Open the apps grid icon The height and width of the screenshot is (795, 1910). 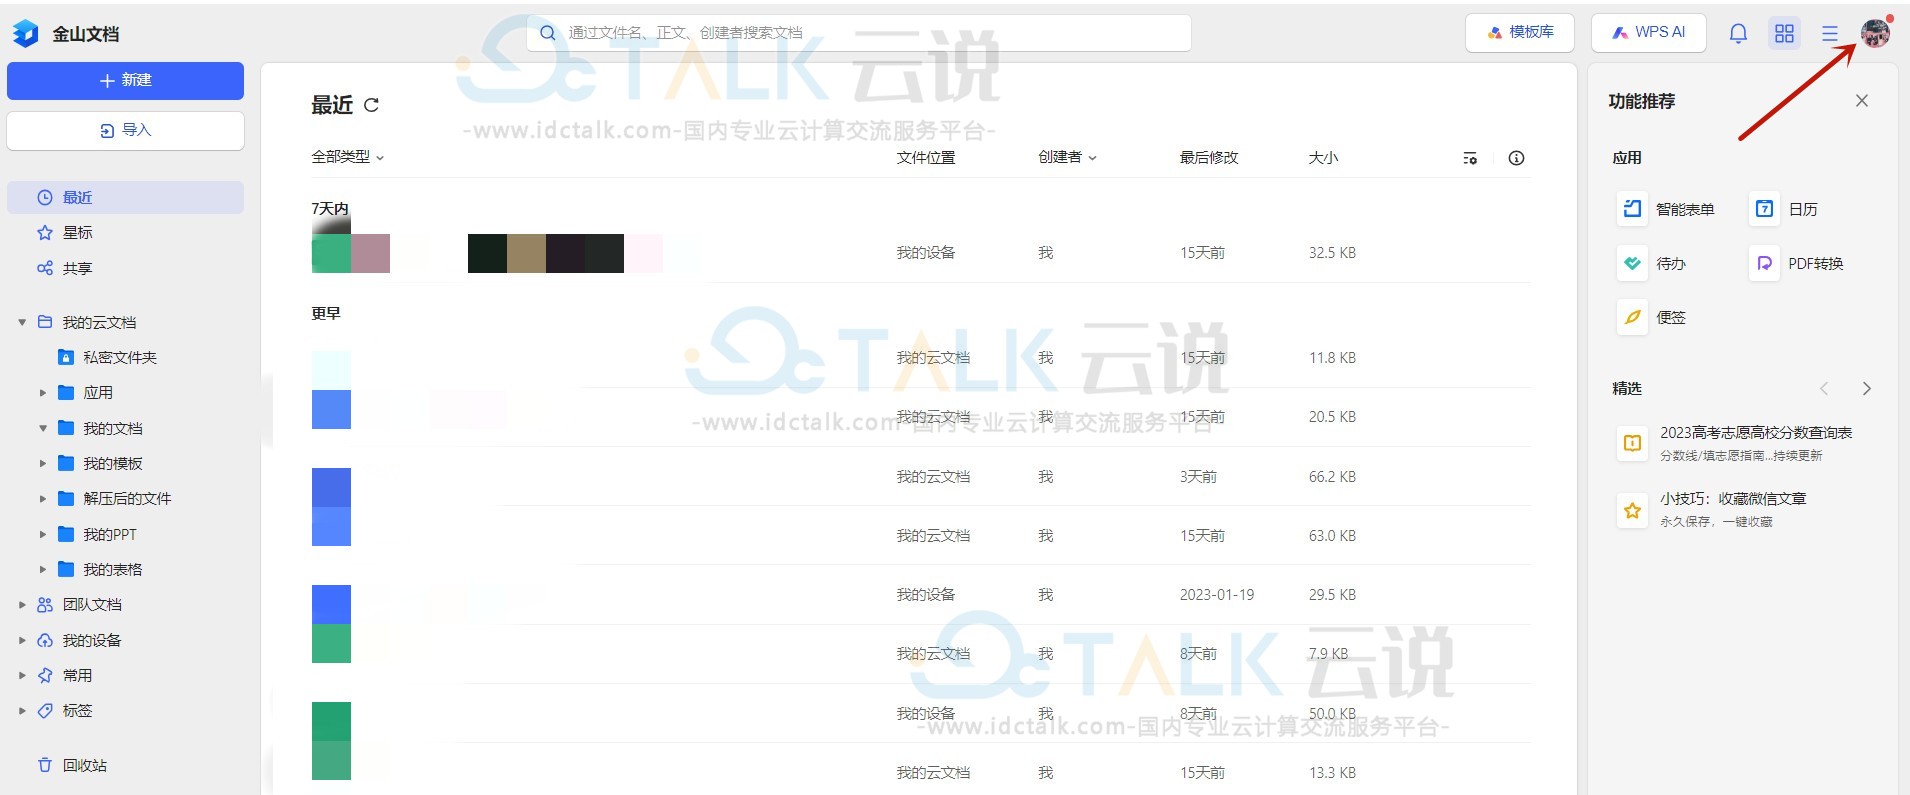coord(1784,33)
